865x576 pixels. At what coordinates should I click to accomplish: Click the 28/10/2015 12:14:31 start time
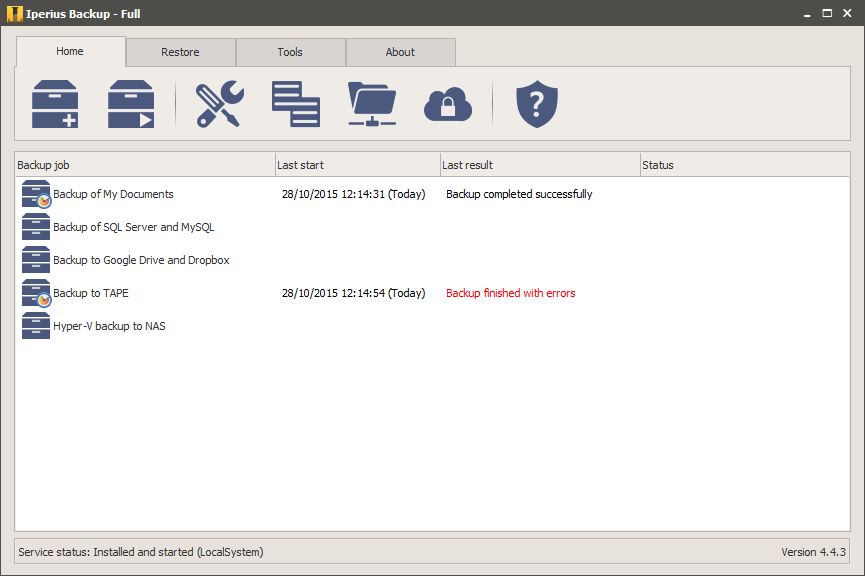354,194
